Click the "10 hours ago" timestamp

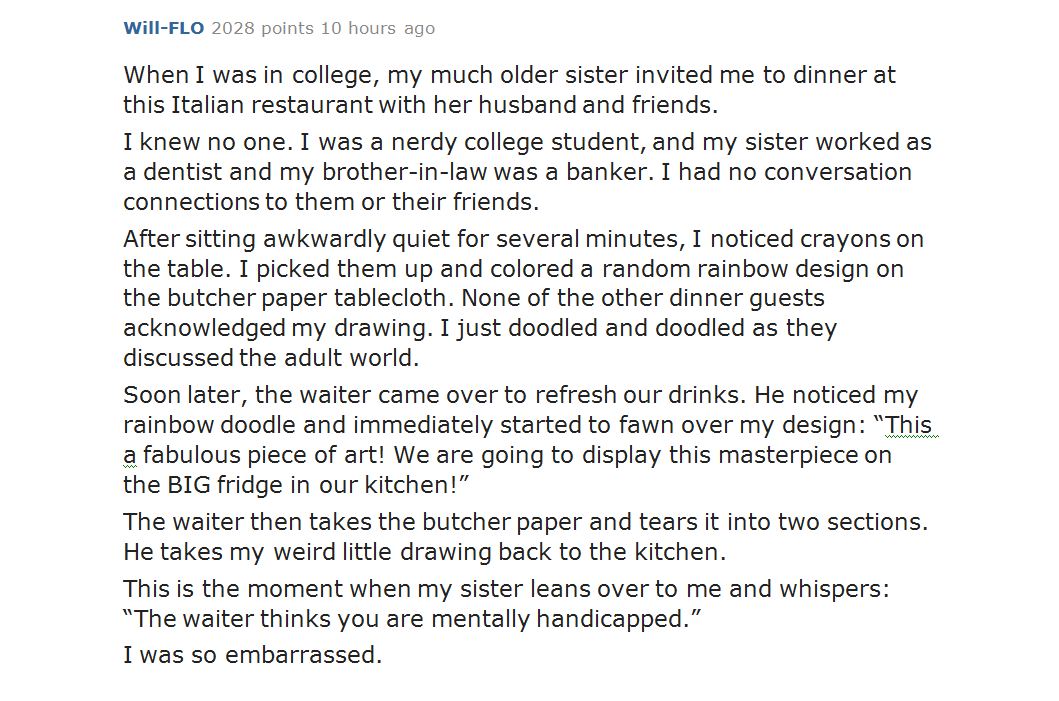[x=377, y=28]
